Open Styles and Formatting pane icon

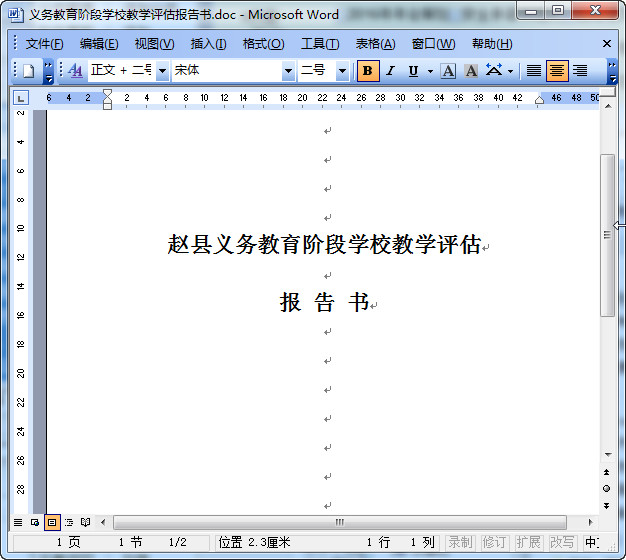point(75,71)
